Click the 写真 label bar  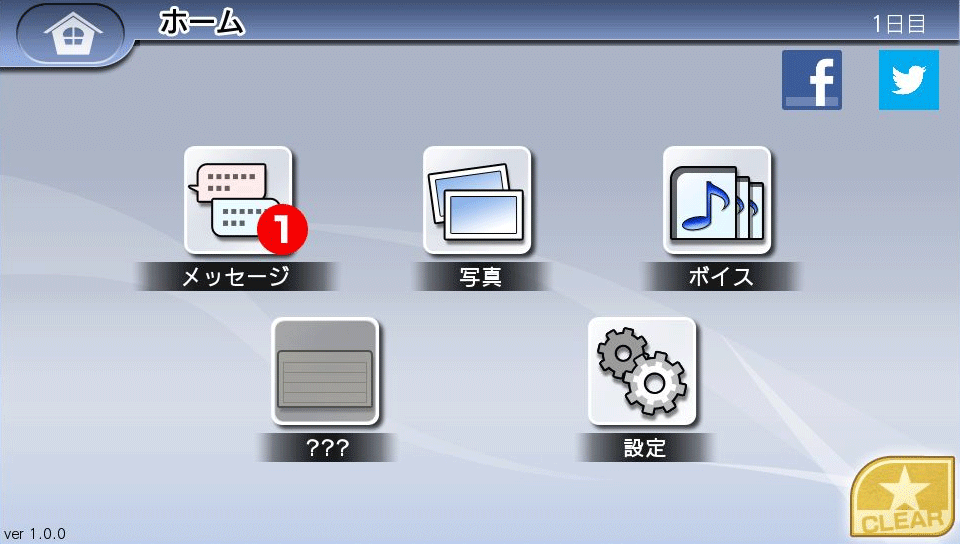point(476,277)
